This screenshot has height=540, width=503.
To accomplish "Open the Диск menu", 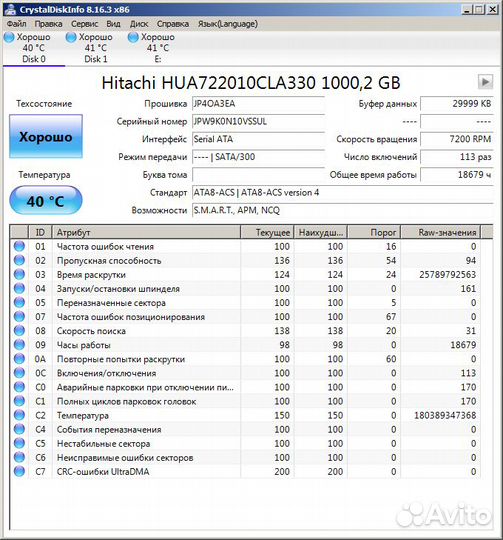I will (x=139, y=24).
